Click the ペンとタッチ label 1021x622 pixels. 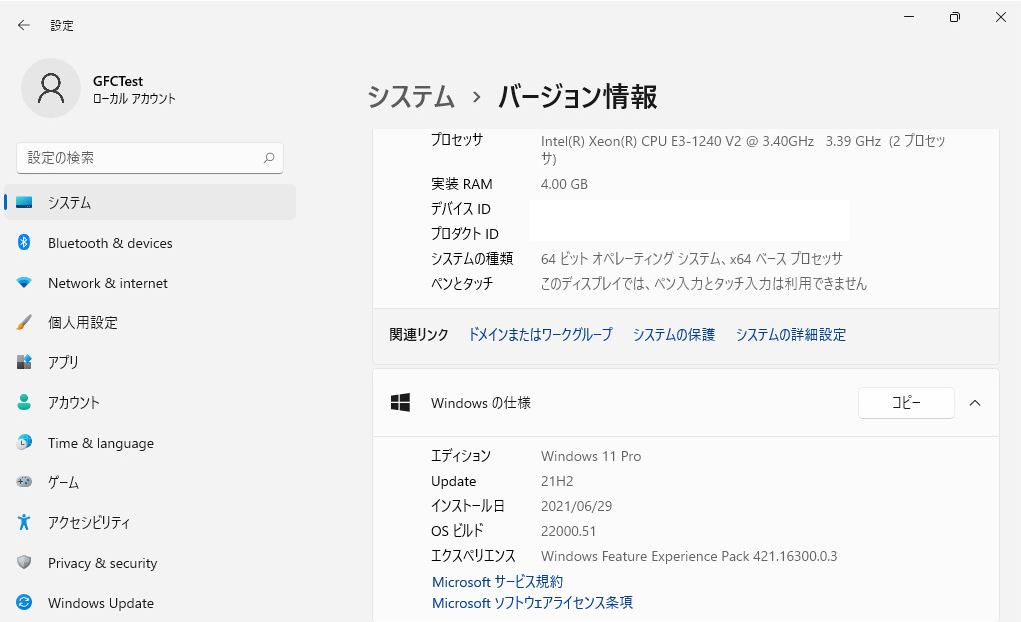coord(462,283)
